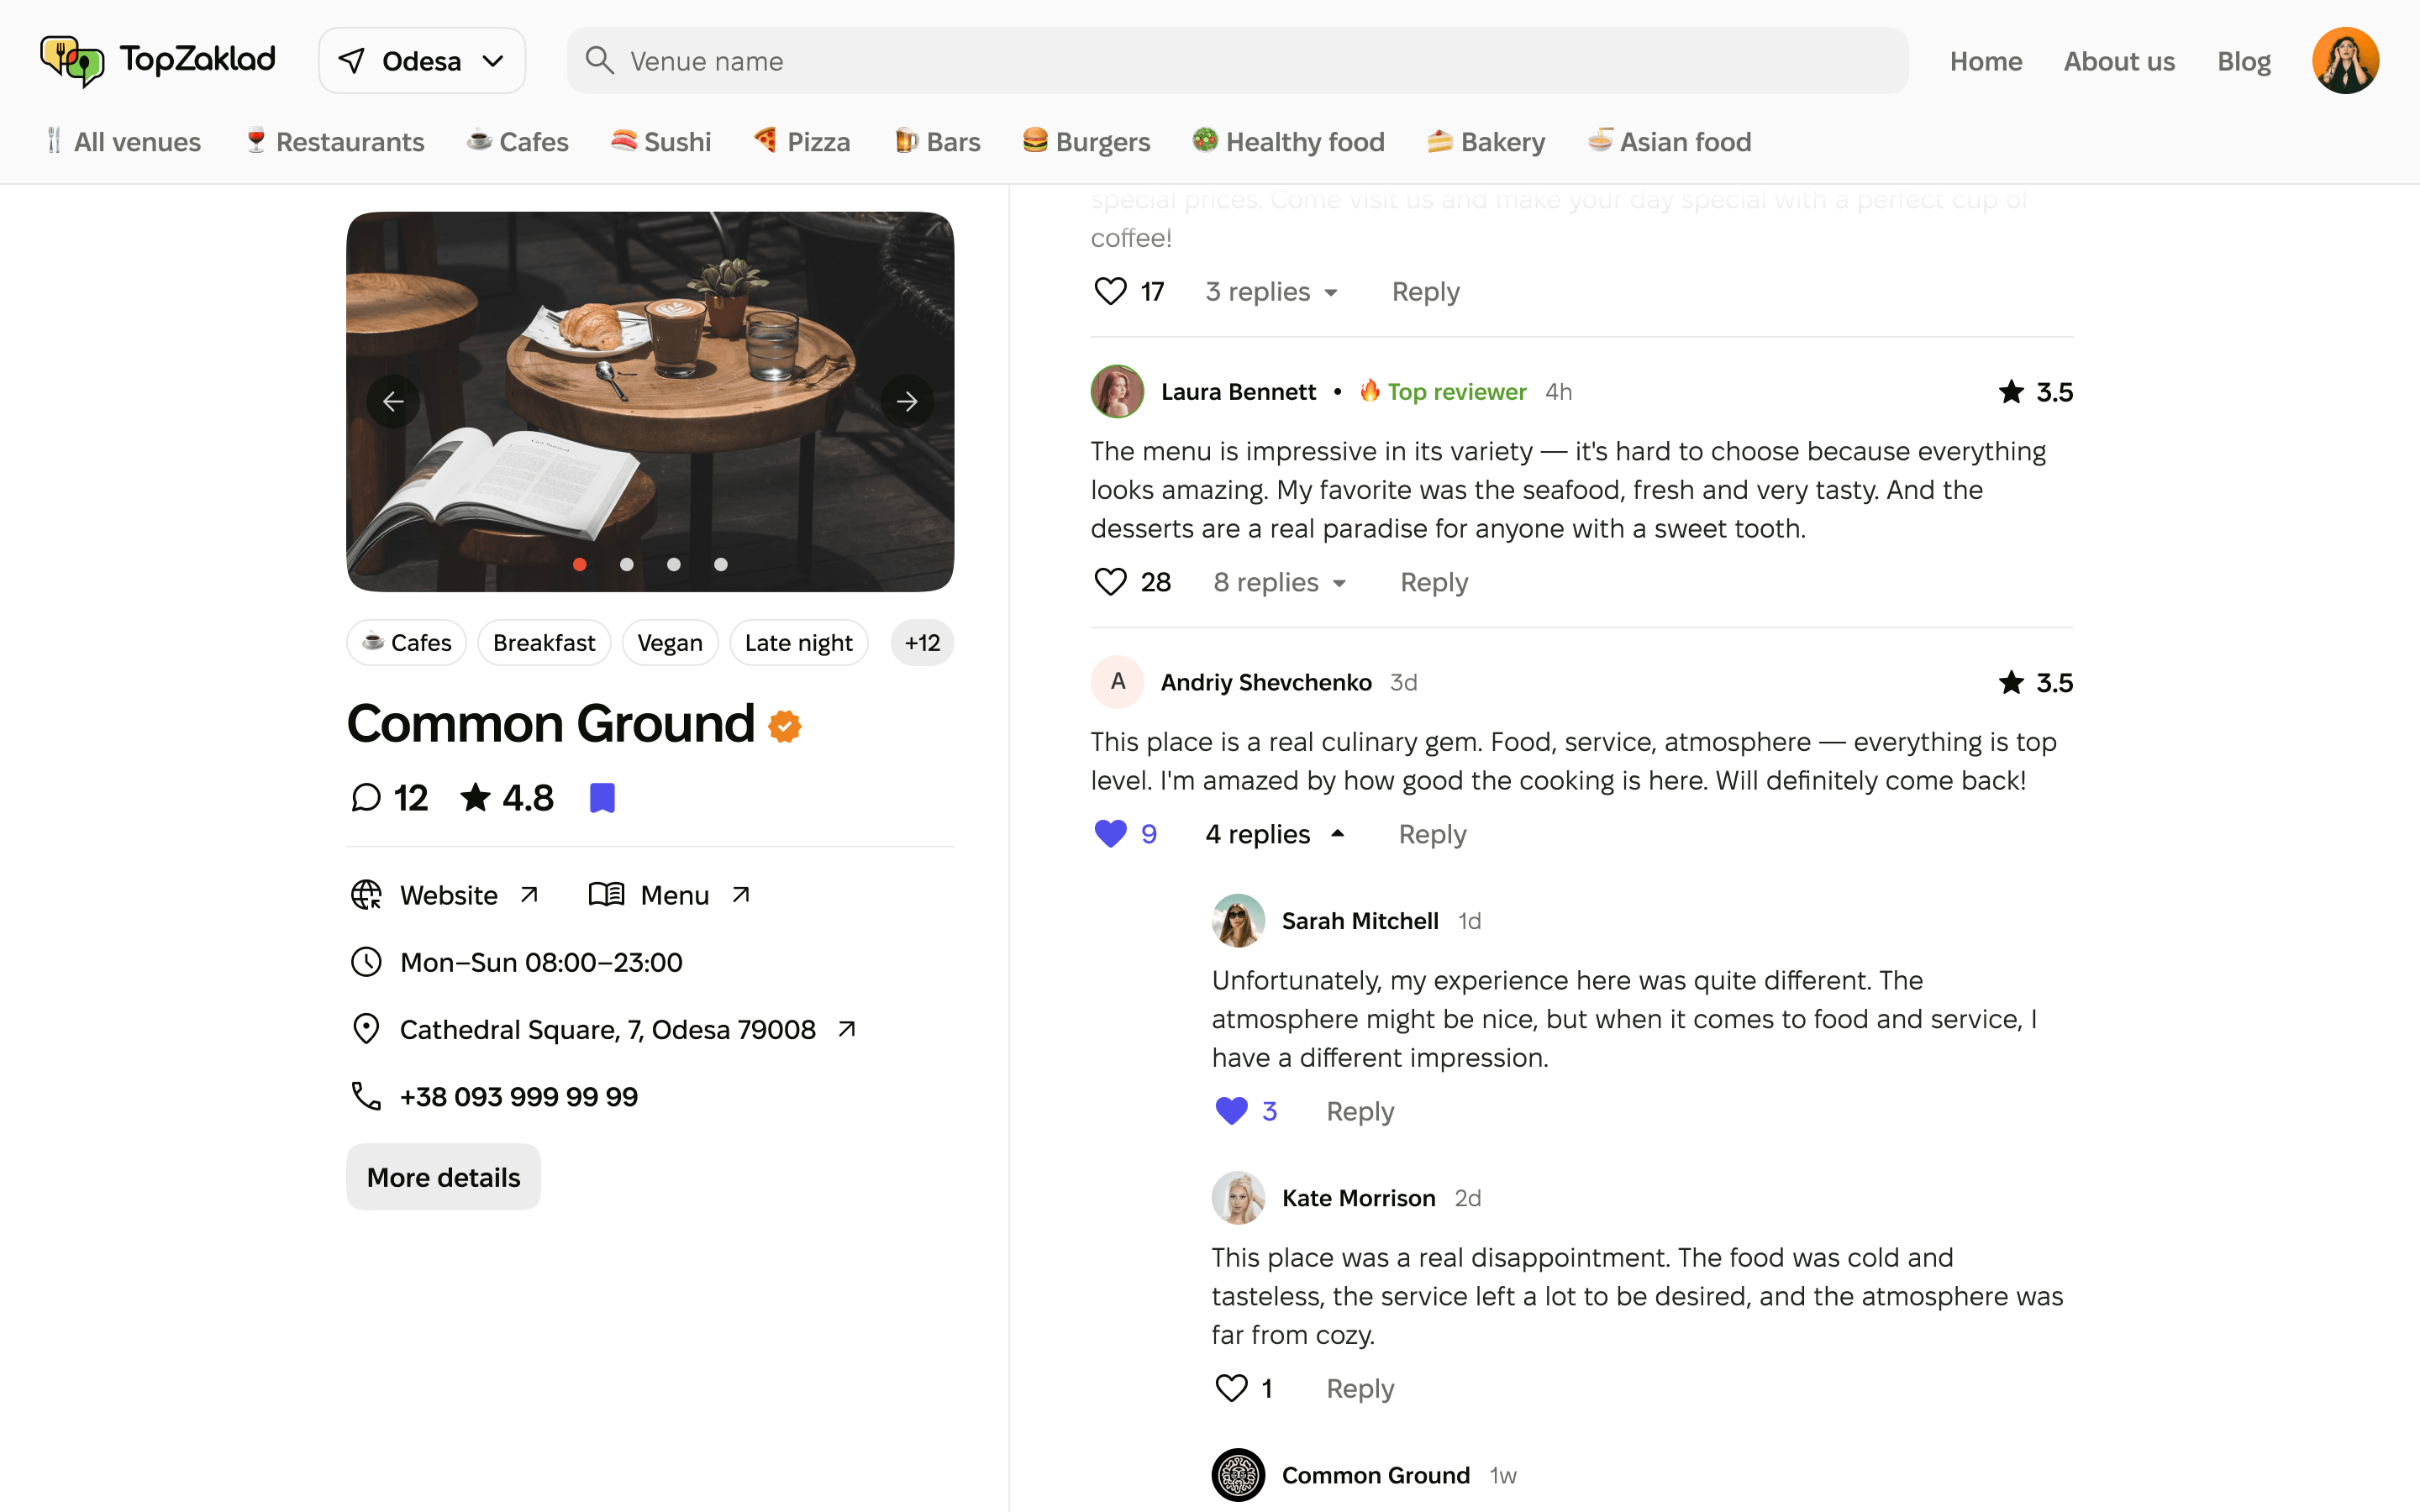
Task: Like Laura Bennett's review with the heart
Action: [x=1110, y=582]
